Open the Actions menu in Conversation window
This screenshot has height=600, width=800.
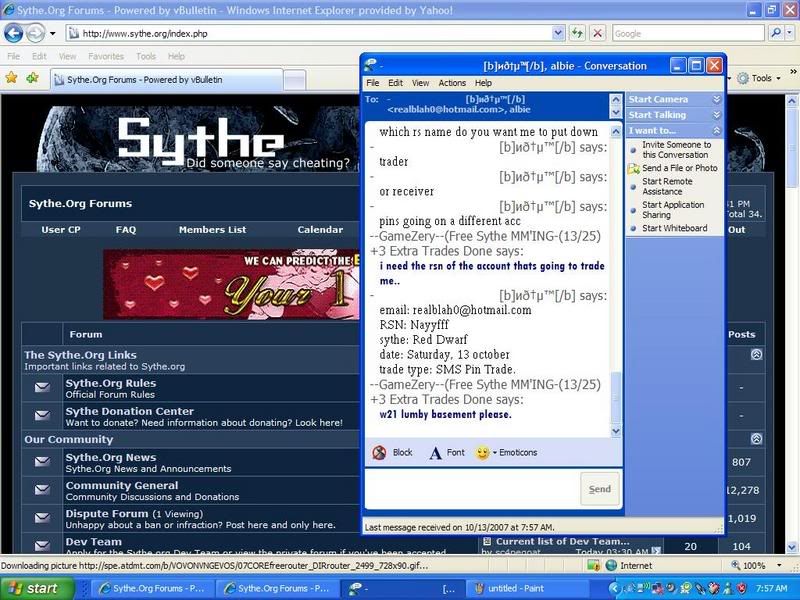click(452, 83)
